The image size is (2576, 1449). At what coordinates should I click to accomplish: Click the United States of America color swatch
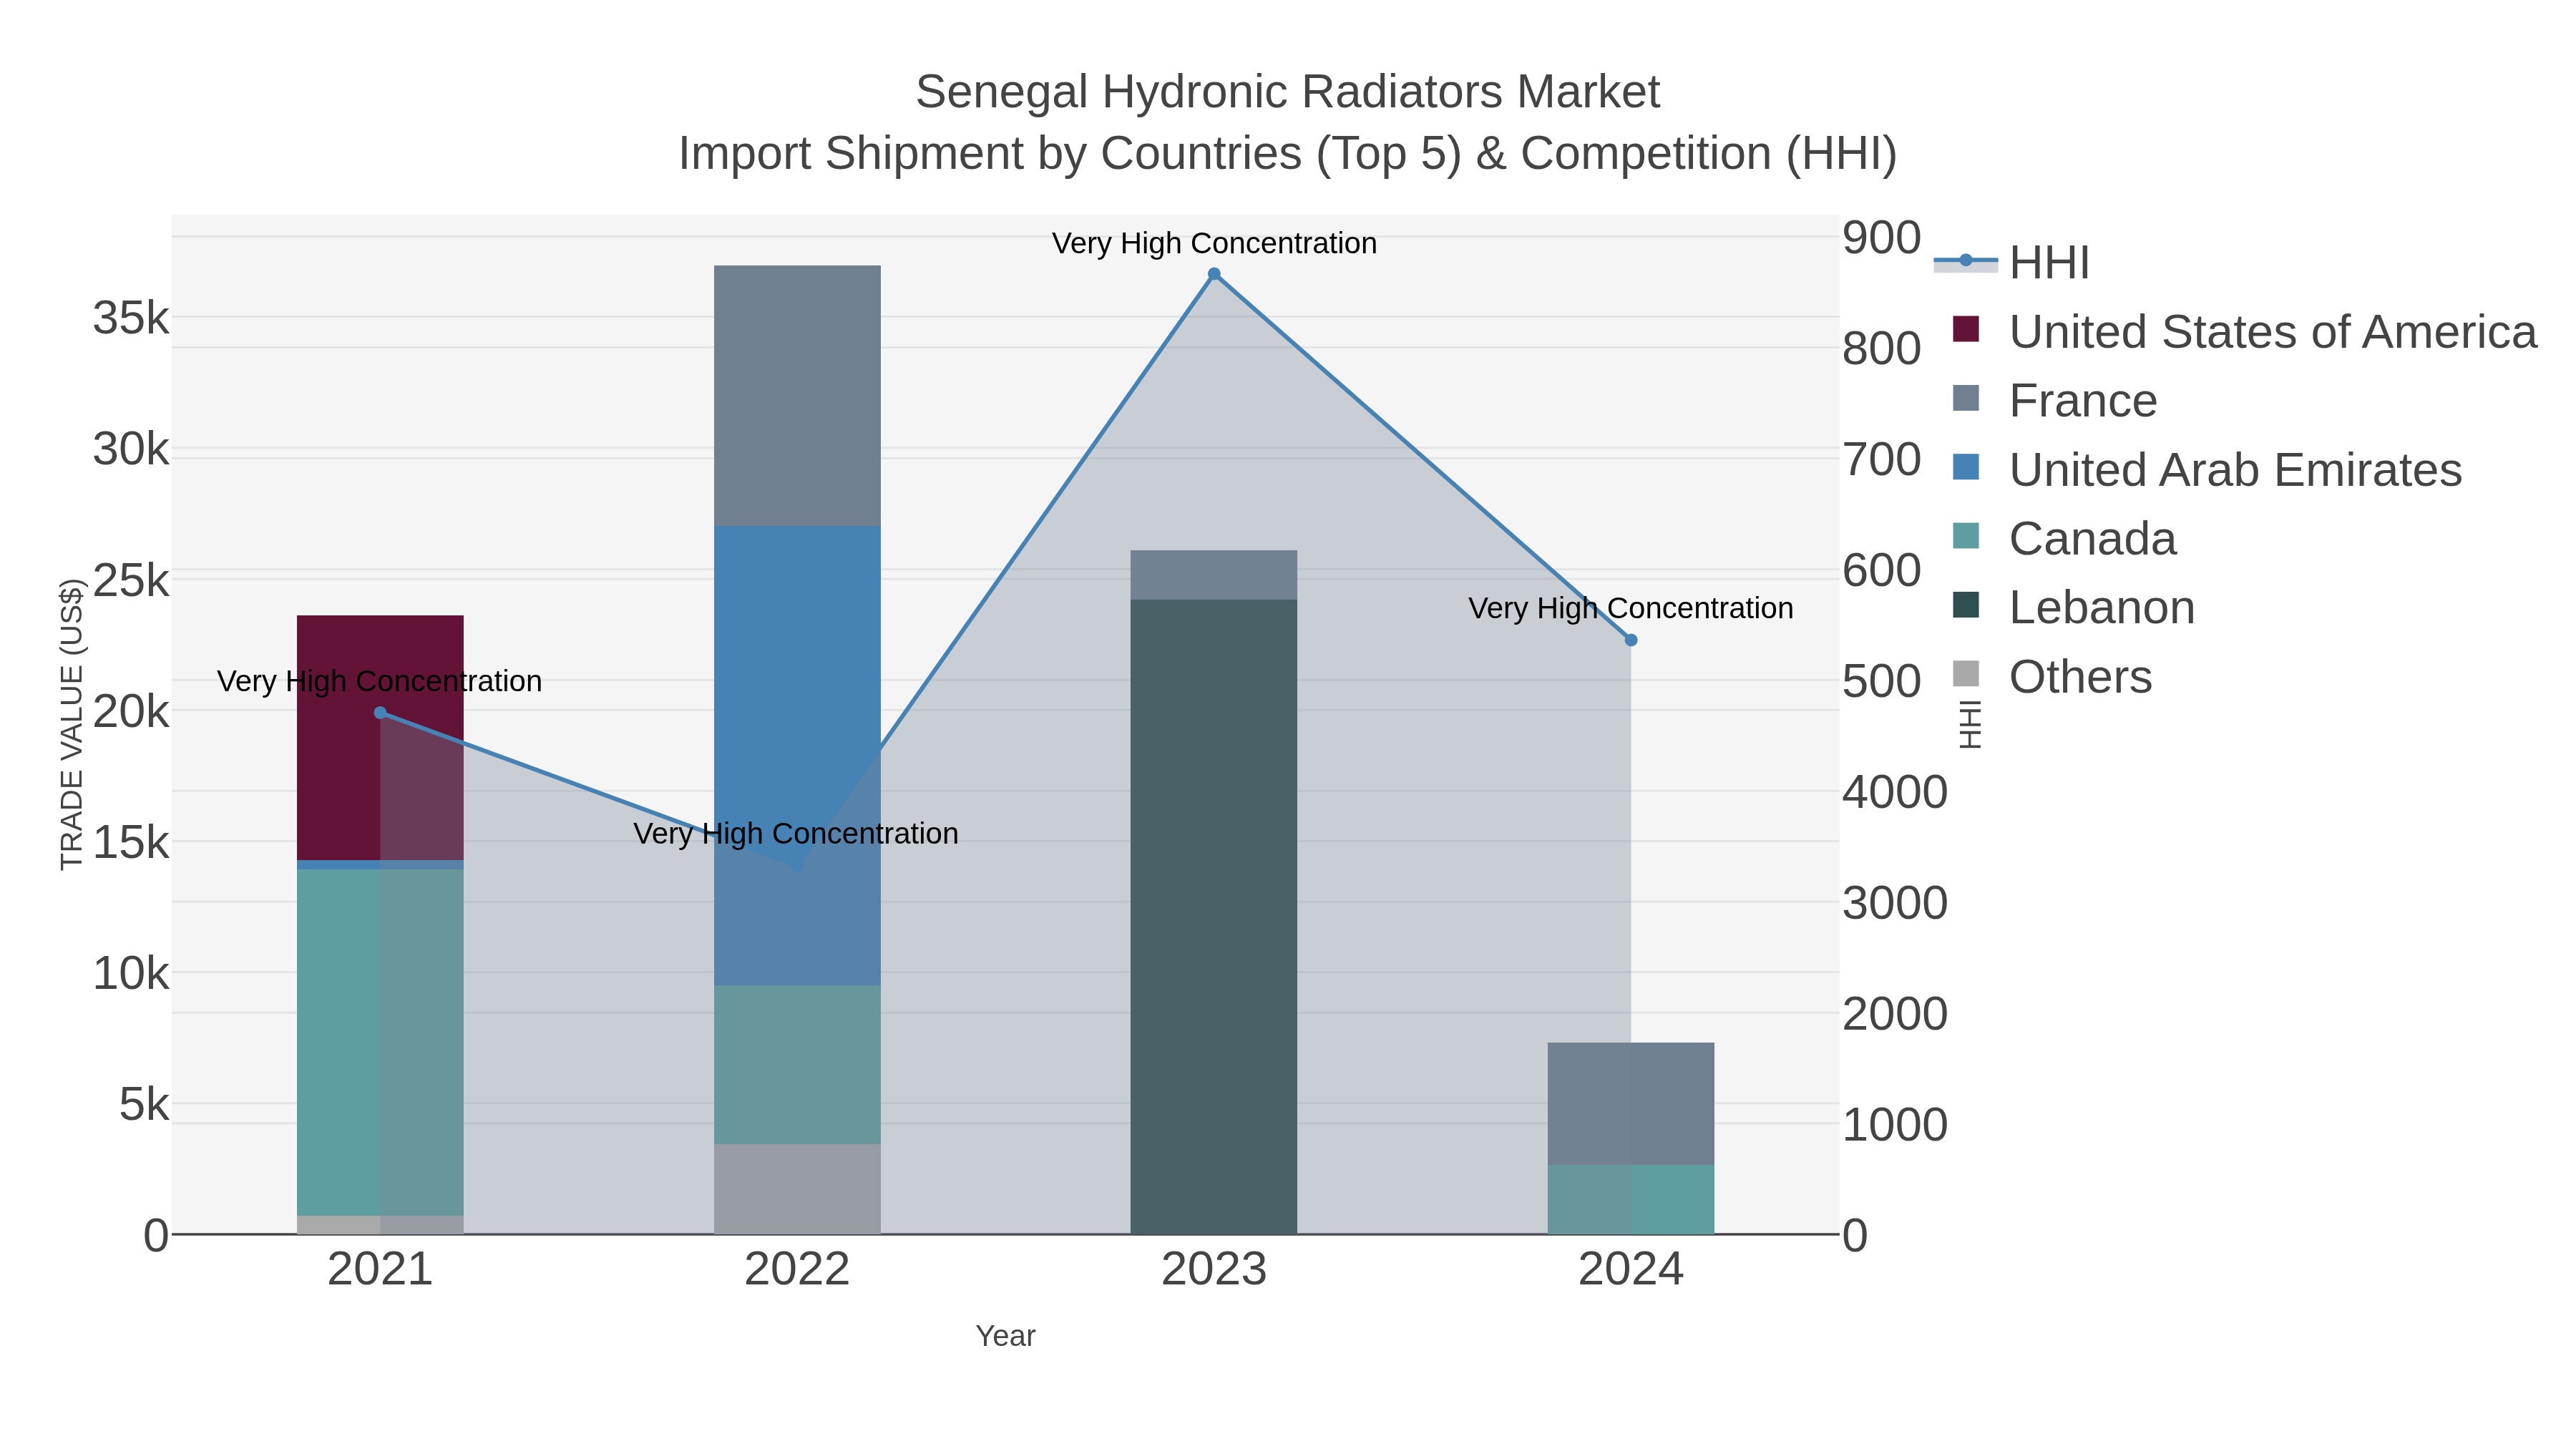coord(1966,329)
